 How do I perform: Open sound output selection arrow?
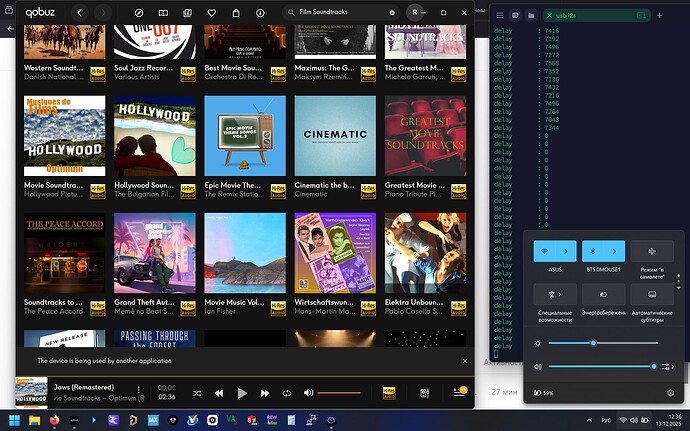point(668,366)
